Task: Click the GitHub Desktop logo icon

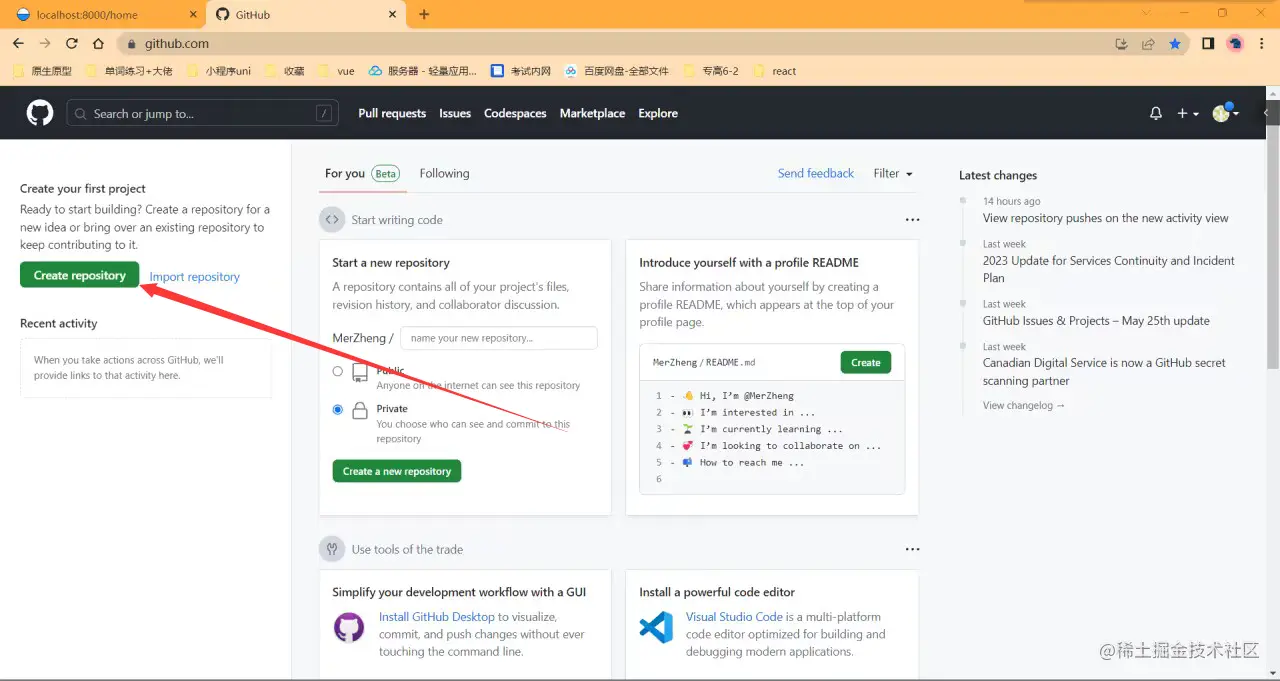Action: (349, 627)
